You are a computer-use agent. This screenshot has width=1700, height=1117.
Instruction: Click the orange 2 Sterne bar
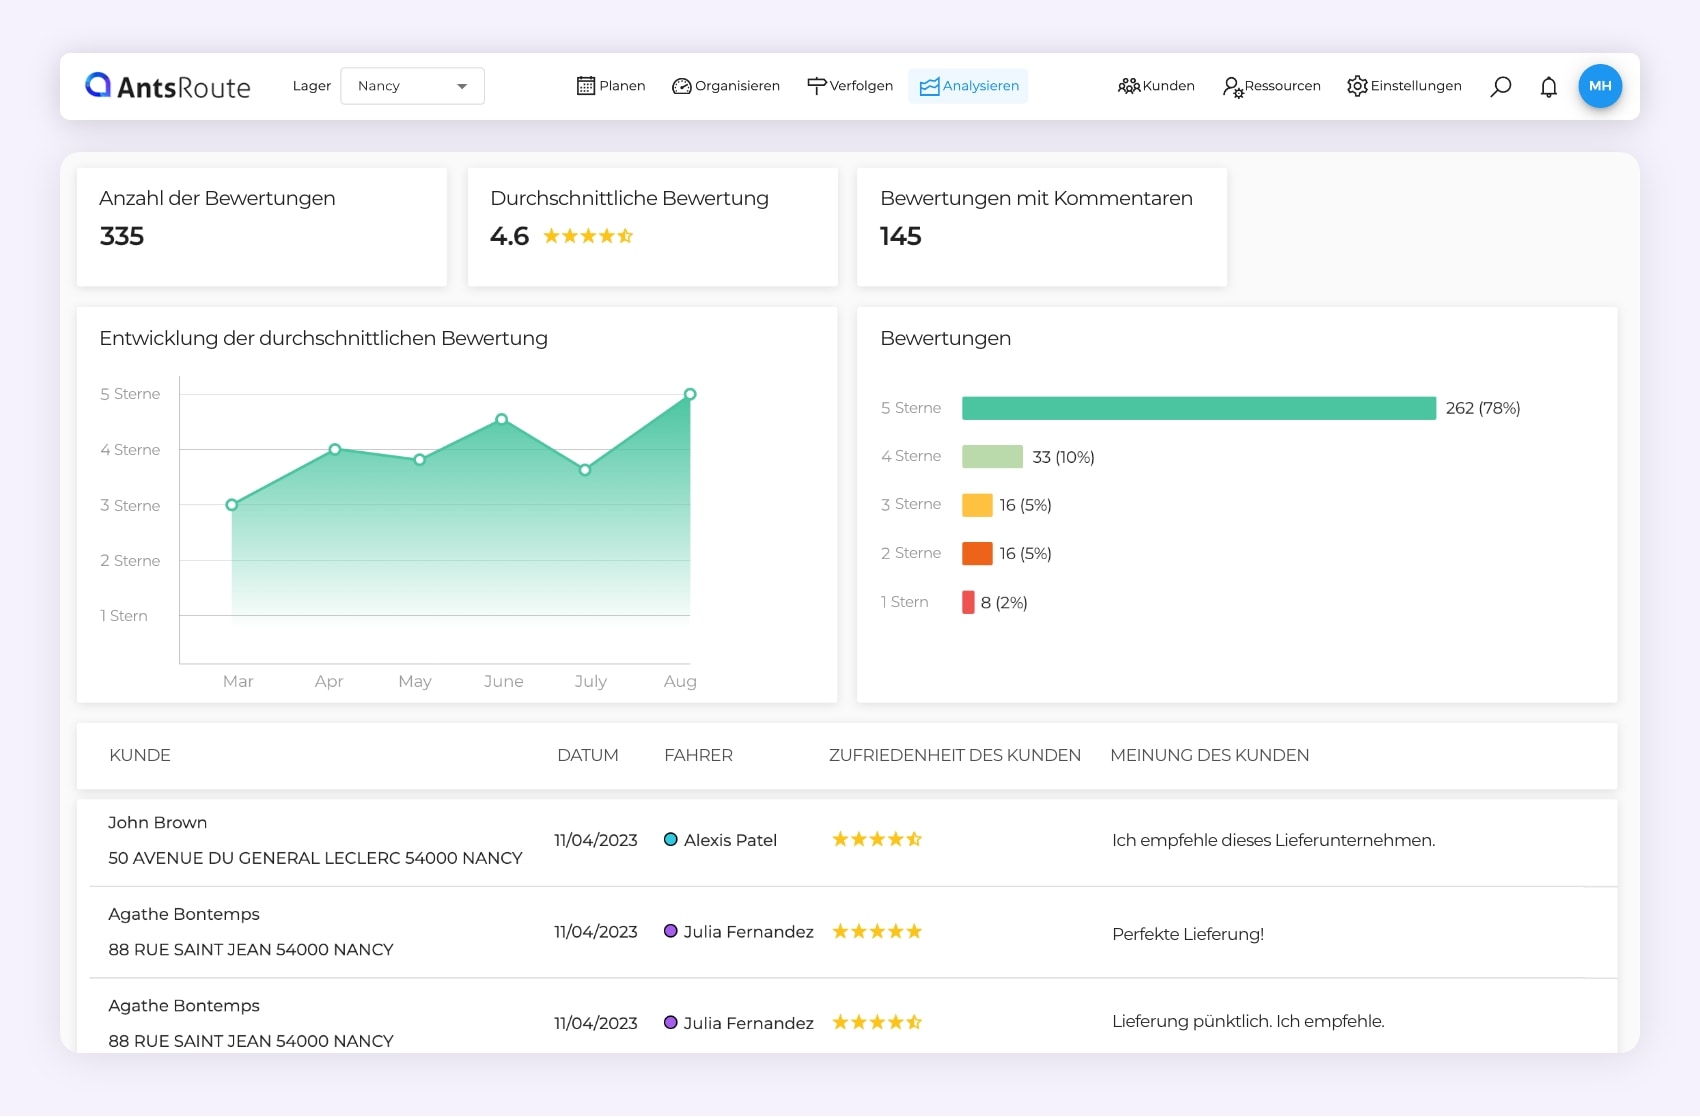point(977,553)
